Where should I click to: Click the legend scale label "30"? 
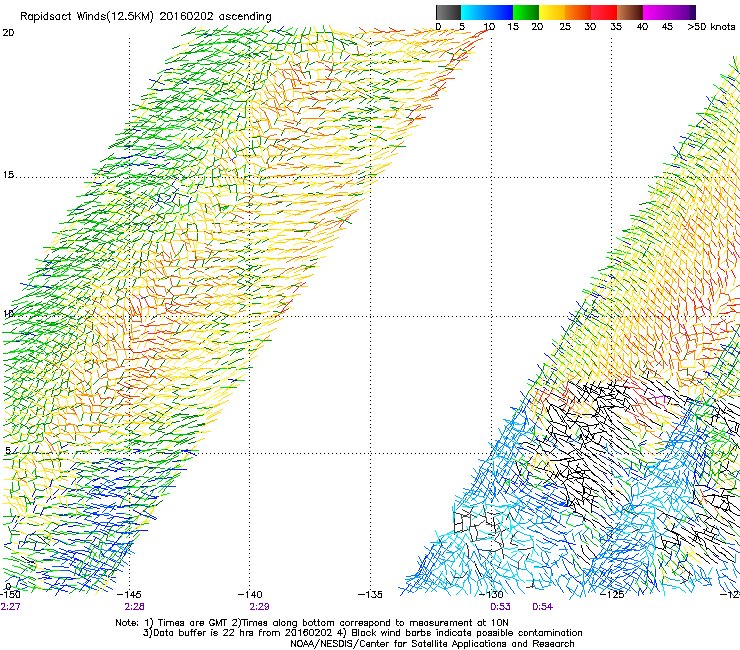tap(590, 27)
